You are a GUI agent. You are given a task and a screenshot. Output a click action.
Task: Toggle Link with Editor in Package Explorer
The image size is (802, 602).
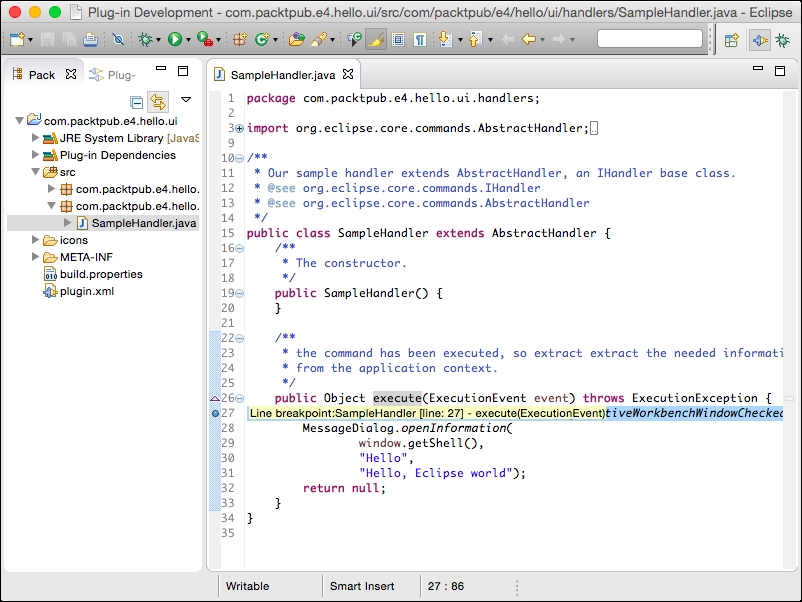(158, 101)
